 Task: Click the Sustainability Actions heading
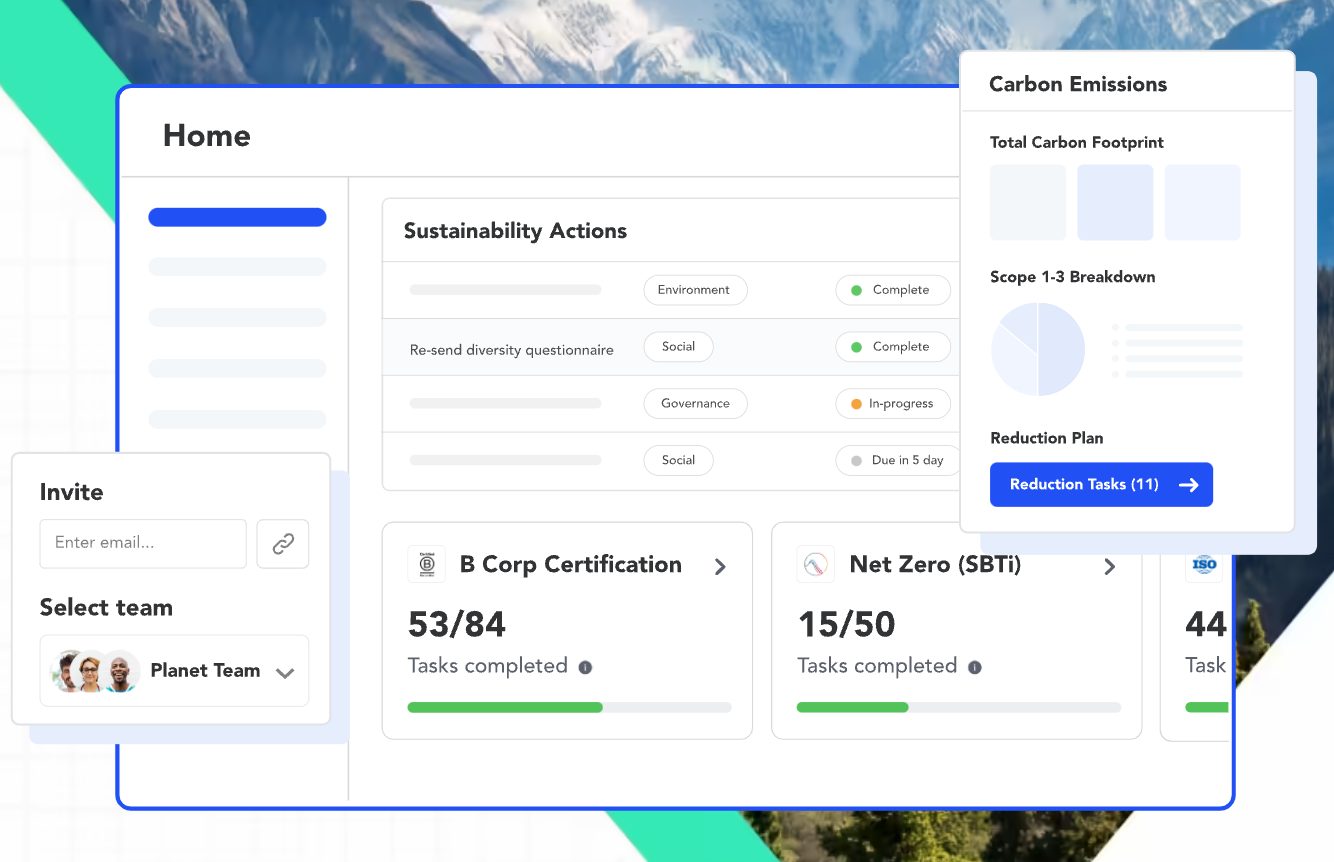click(515, 231)
